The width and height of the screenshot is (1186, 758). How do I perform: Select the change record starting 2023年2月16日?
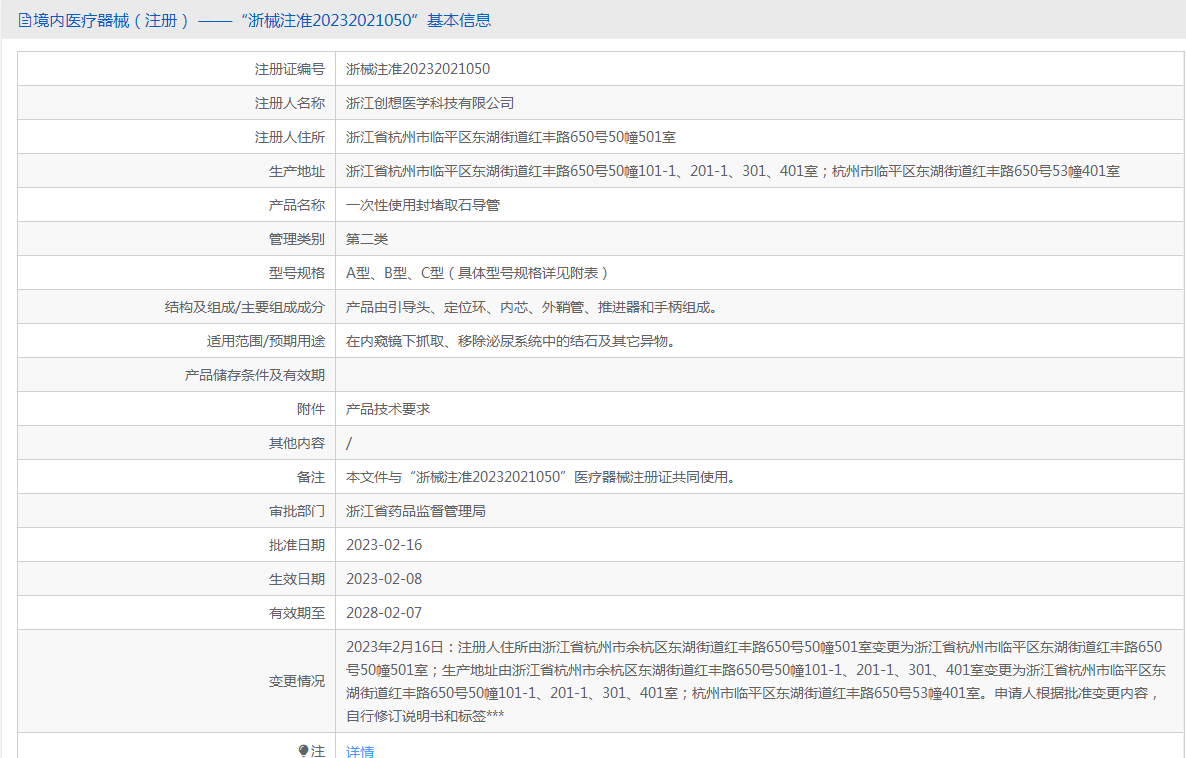tap(756, 682)
